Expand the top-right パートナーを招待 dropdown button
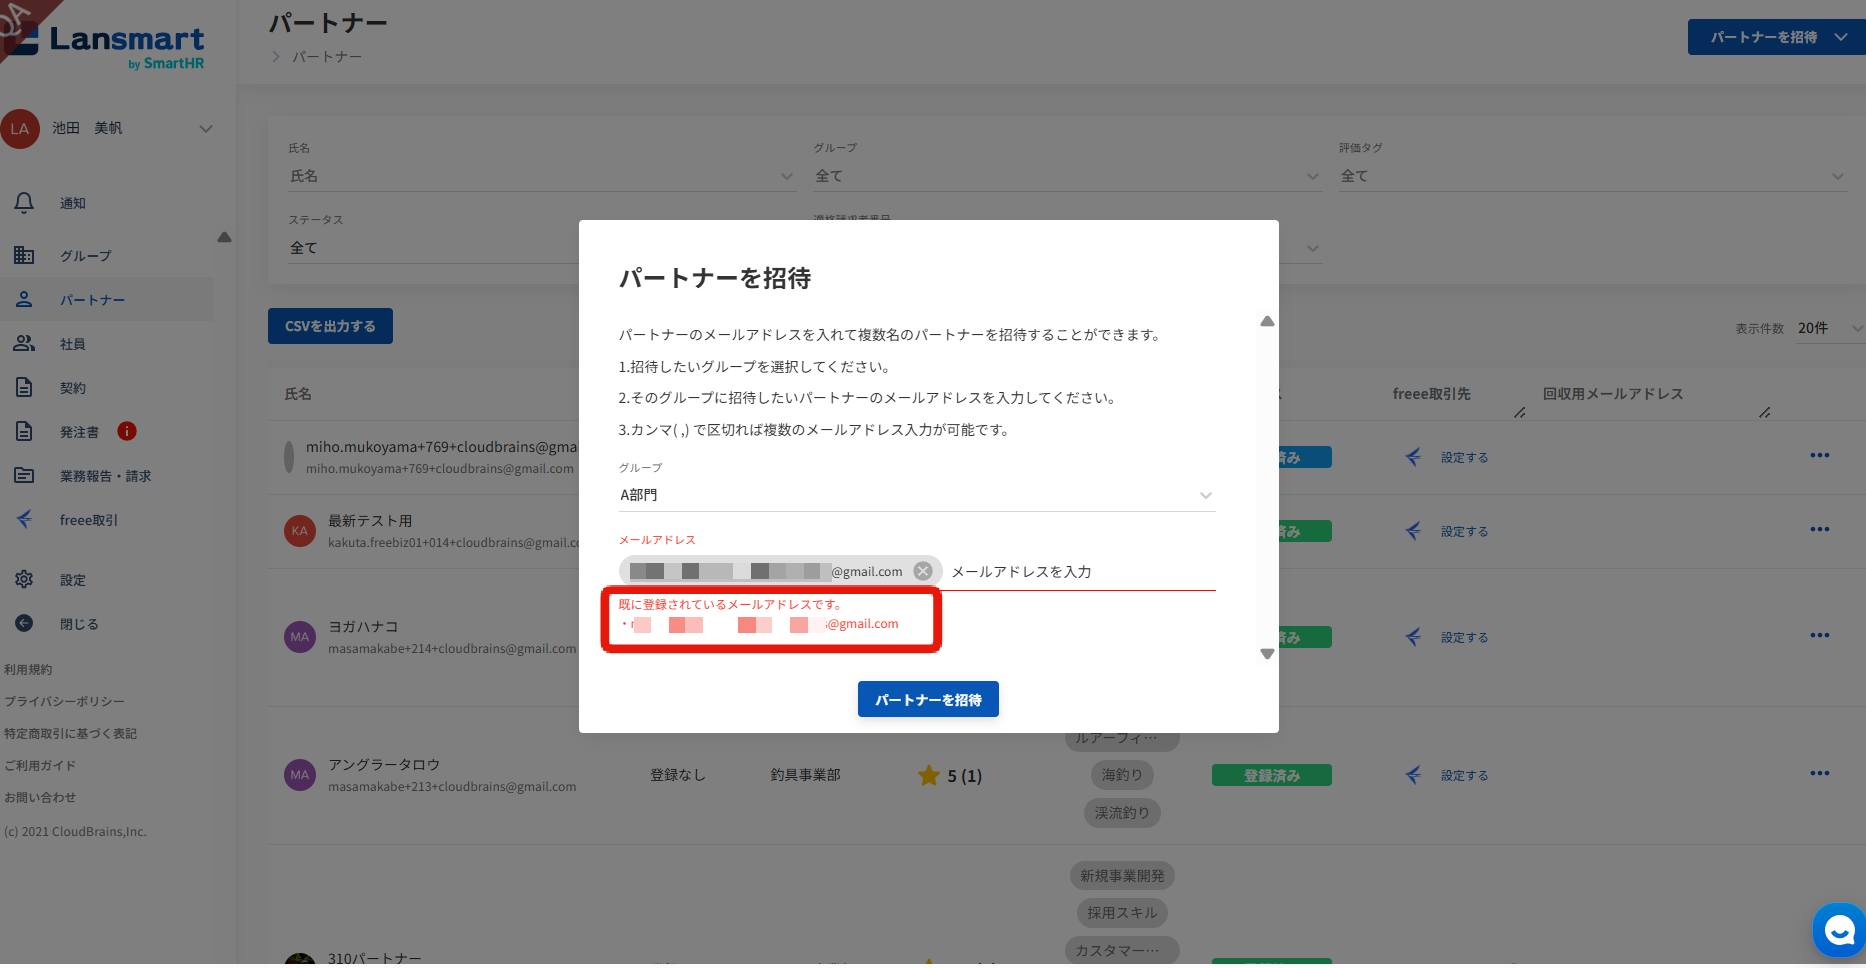The height and width of the screenshot is (968, 1866). pos(1777,37)
